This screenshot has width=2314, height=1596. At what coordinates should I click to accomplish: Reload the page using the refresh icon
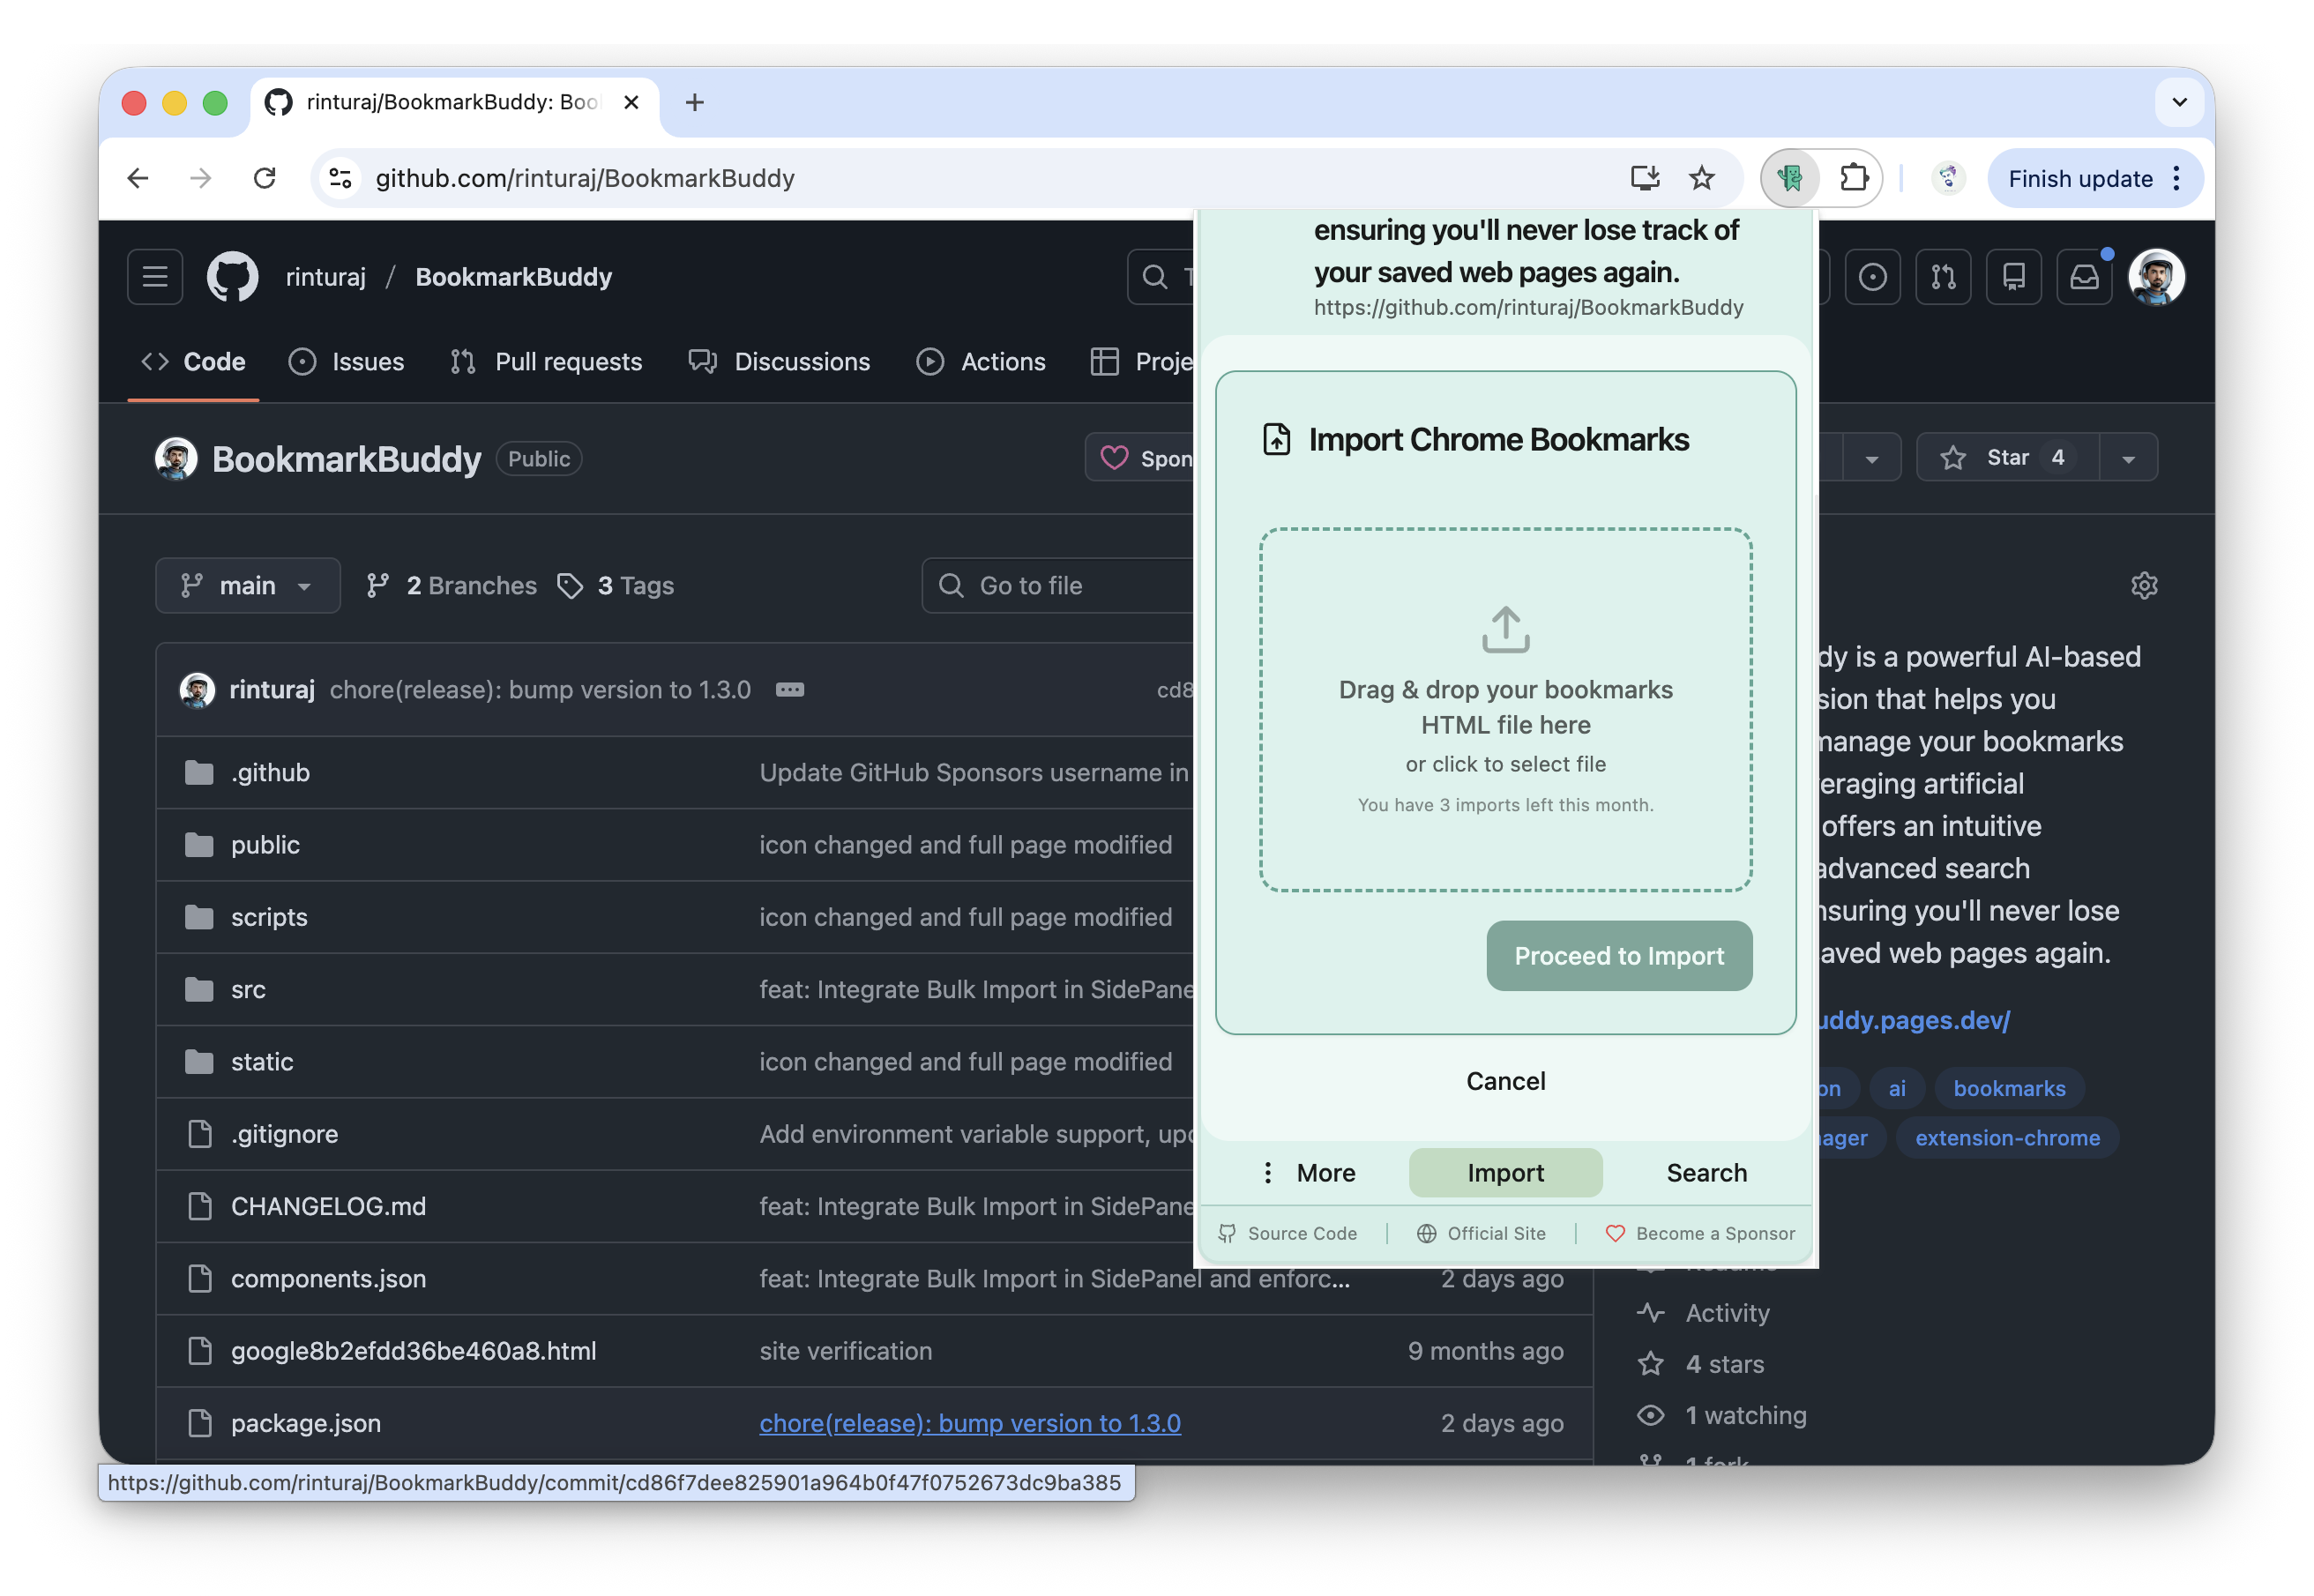(265, 177)
